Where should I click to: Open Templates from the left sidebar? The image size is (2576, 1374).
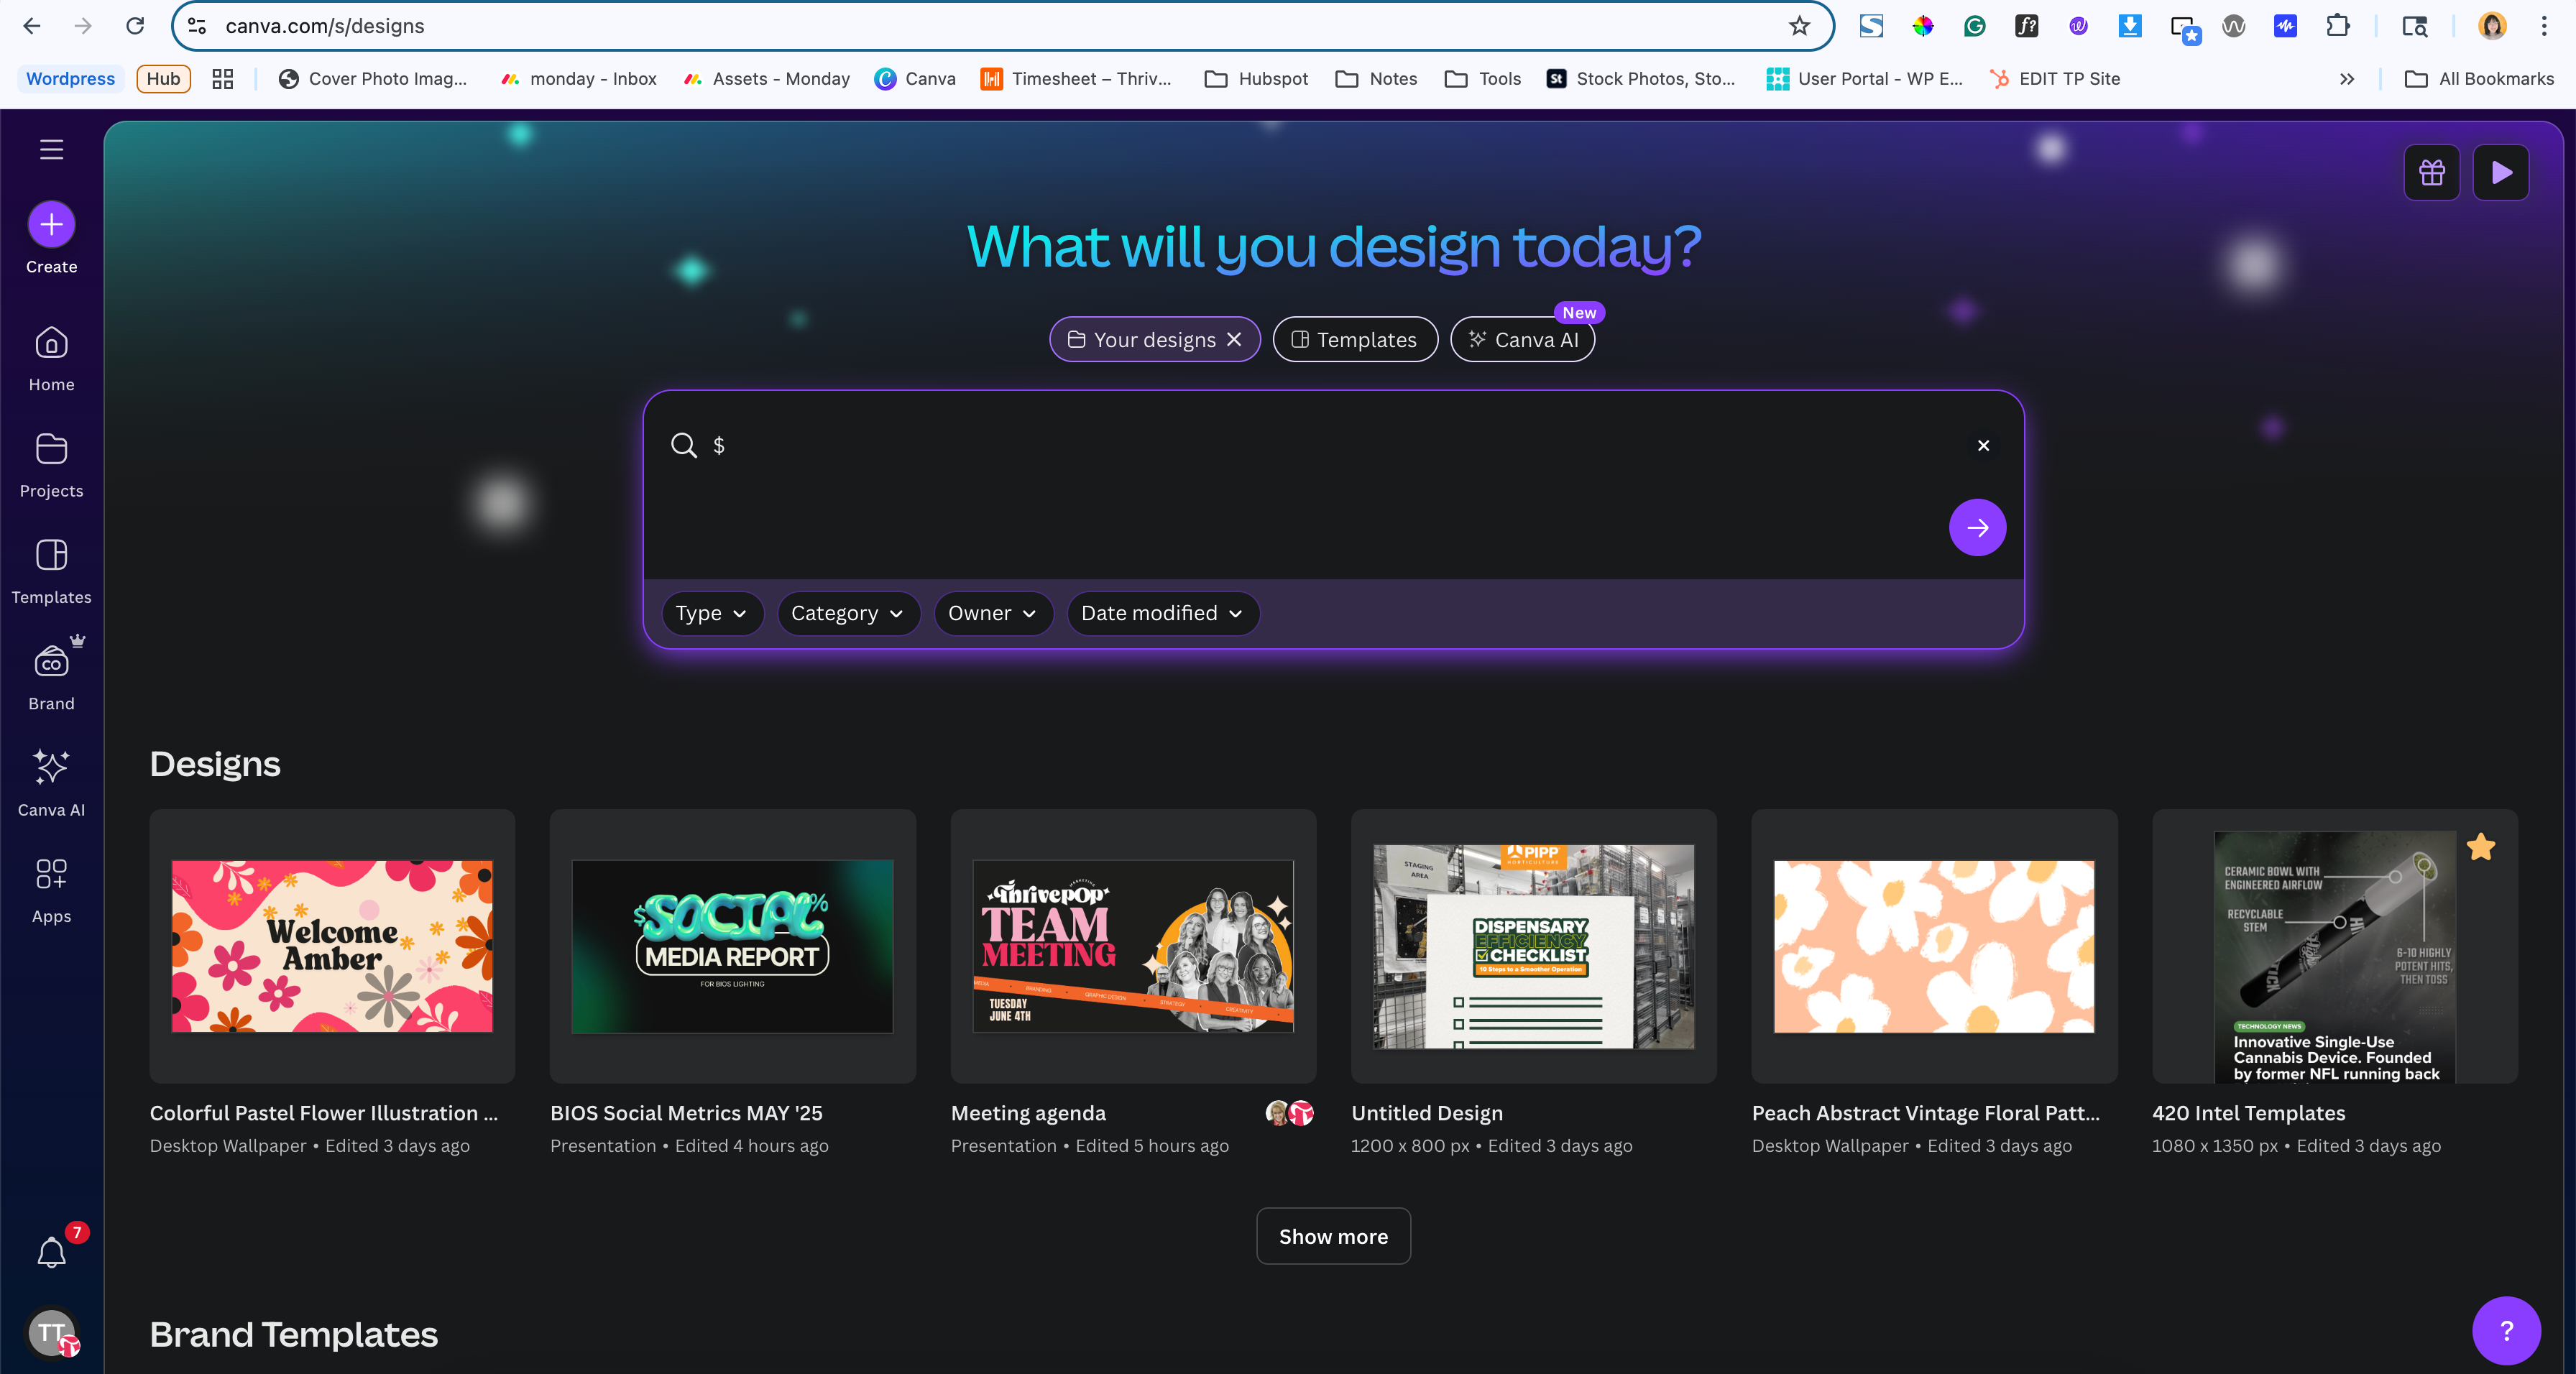[x=51, y=572]
